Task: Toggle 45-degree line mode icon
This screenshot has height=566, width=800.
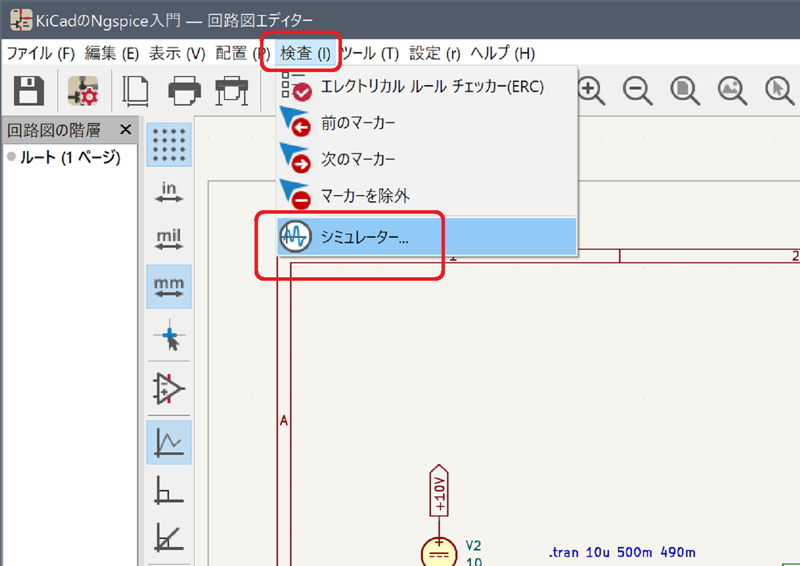Action: 169,537
